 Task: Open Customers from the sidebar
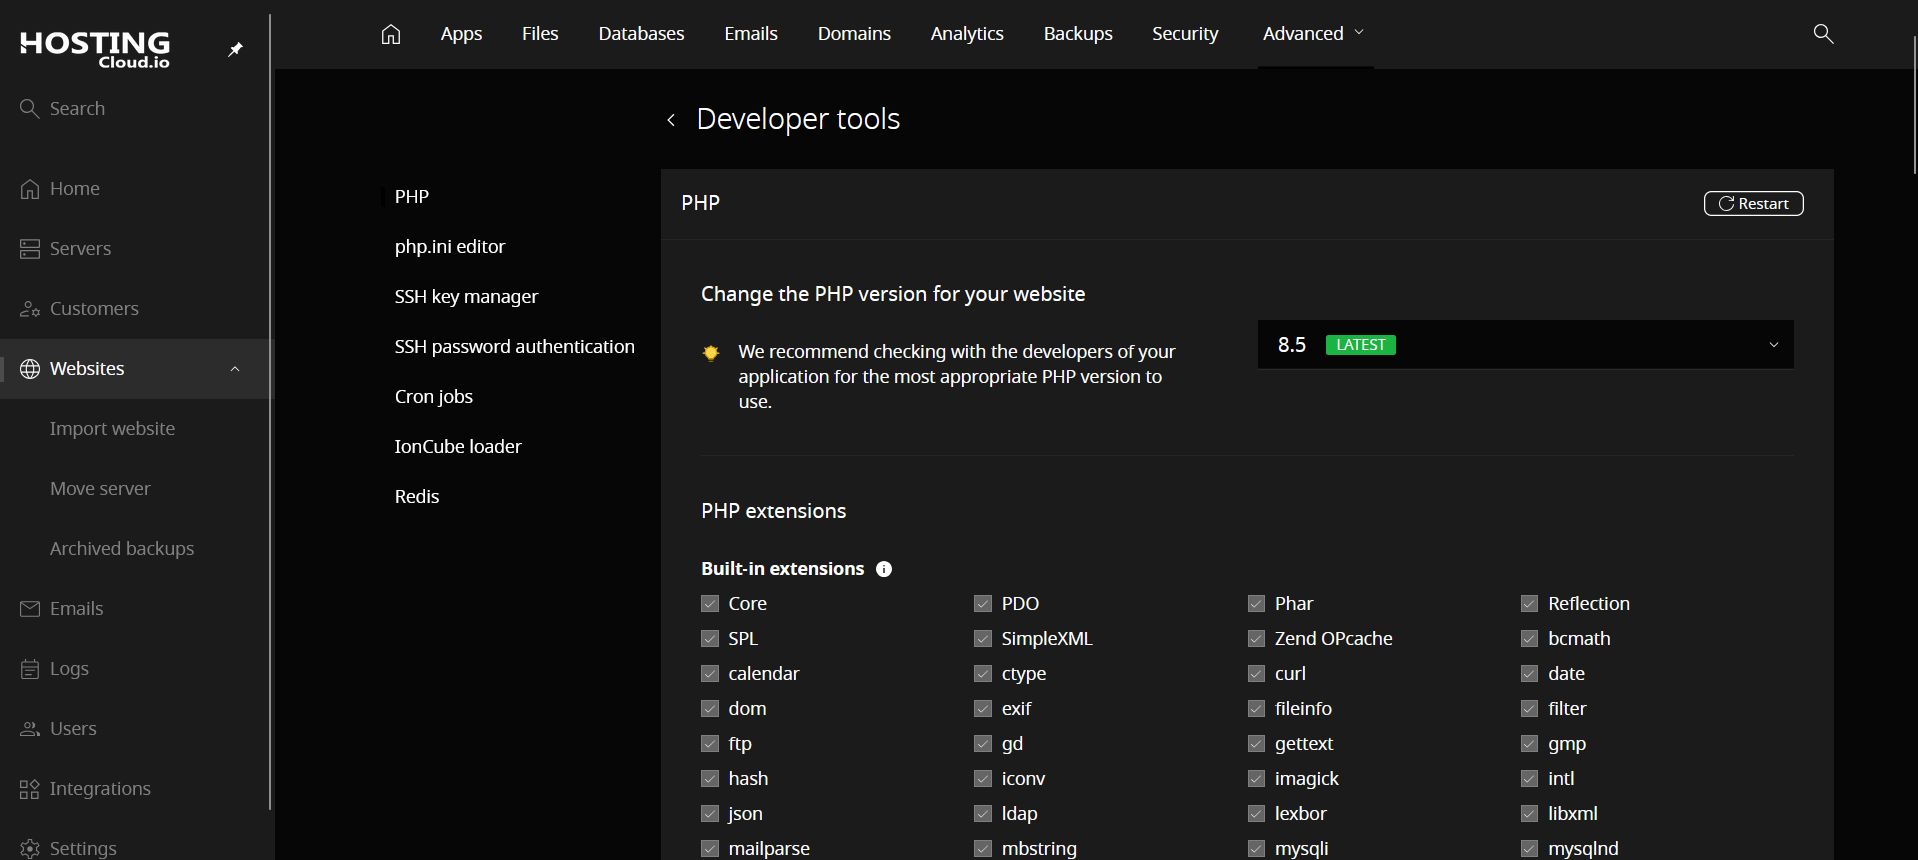(x=94, y=309)
